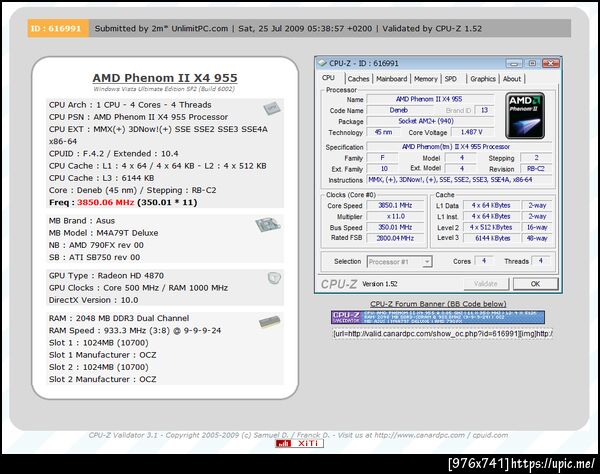Click the Brand ID value '13'
600x474 pixels.
point(484,110)
